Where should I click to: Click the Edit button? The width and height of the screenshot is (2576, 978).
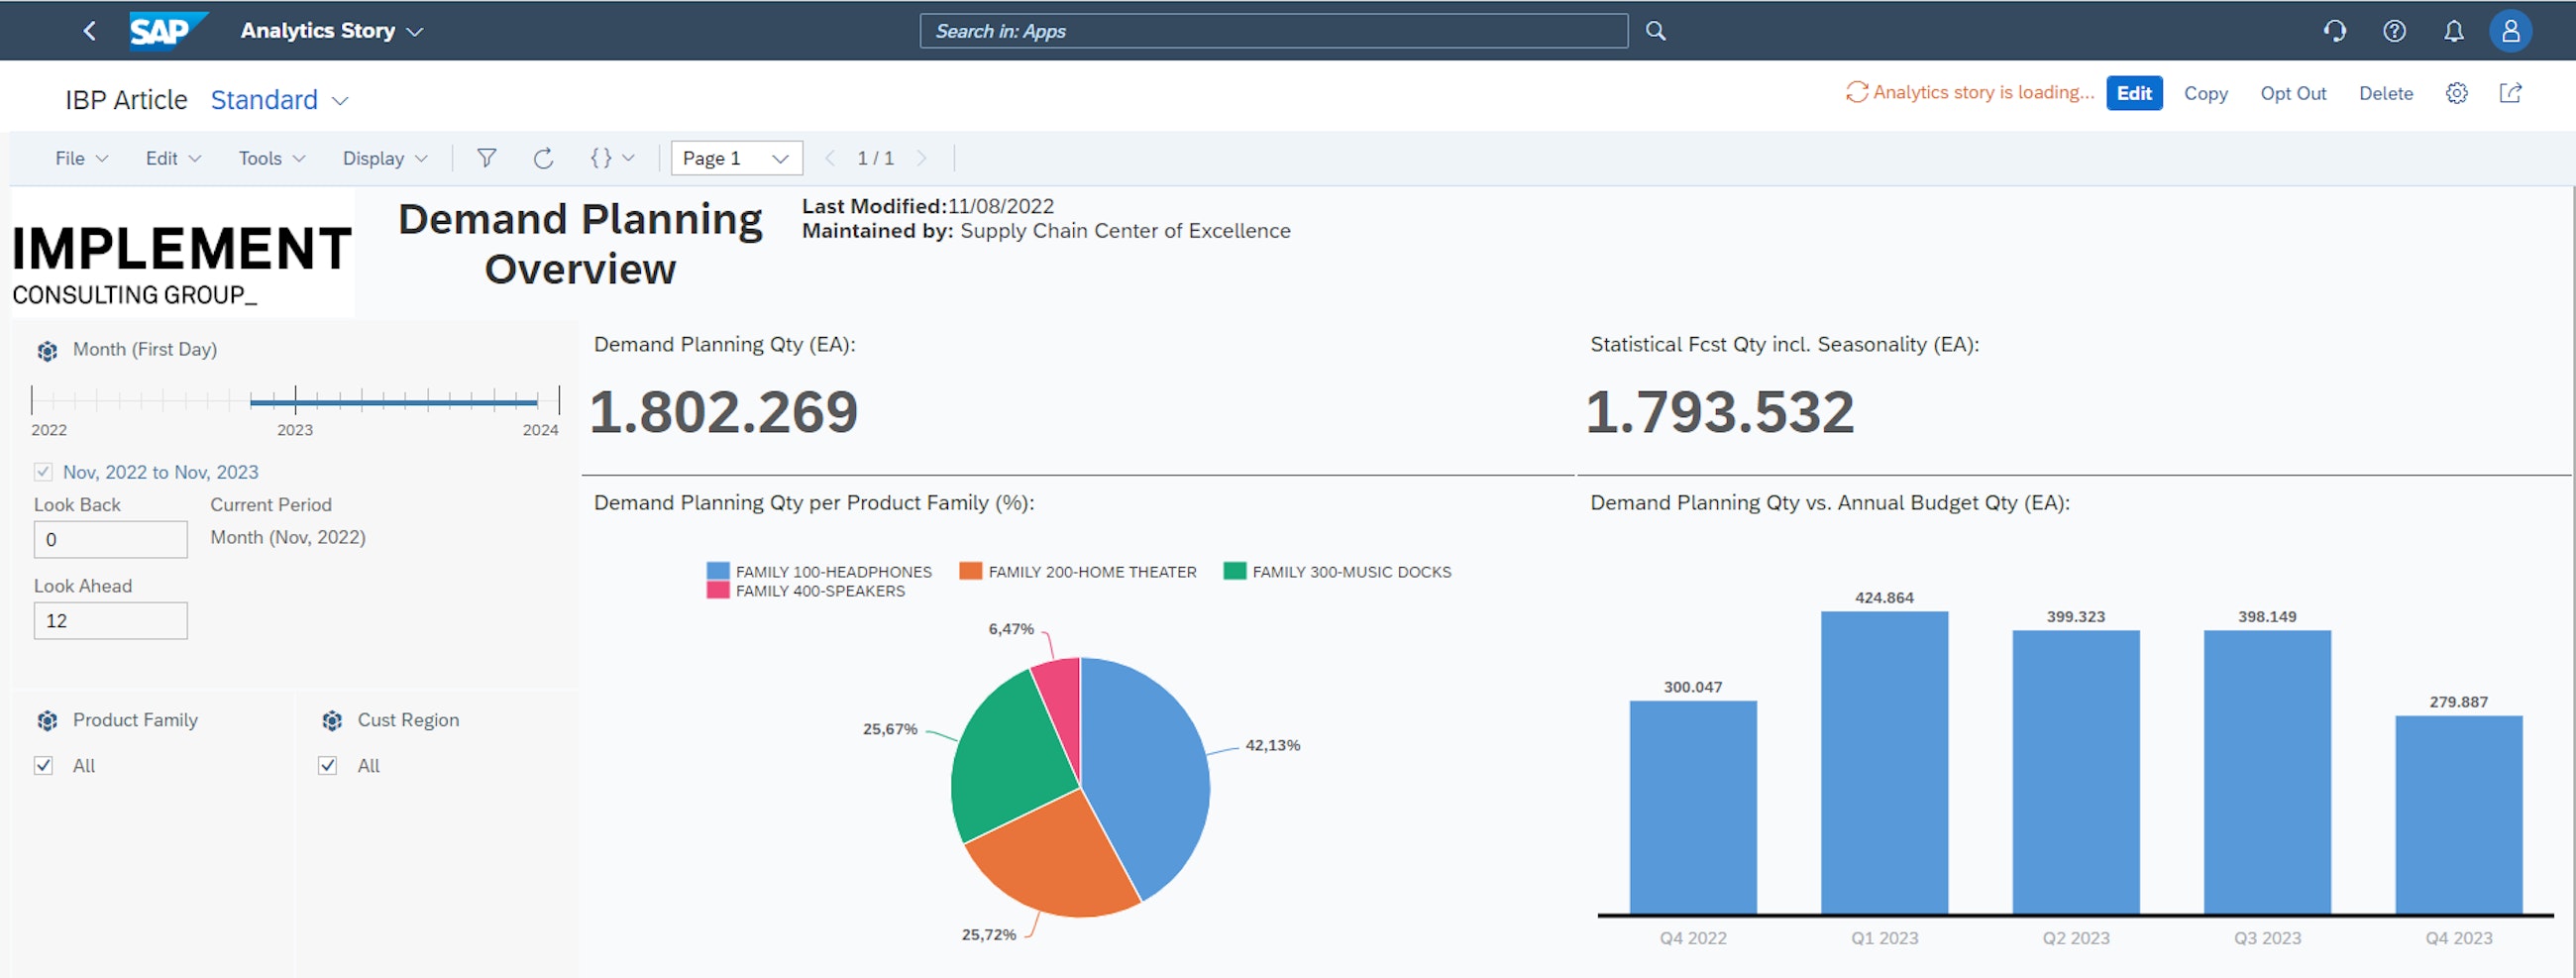click(x=2133, y=93)
